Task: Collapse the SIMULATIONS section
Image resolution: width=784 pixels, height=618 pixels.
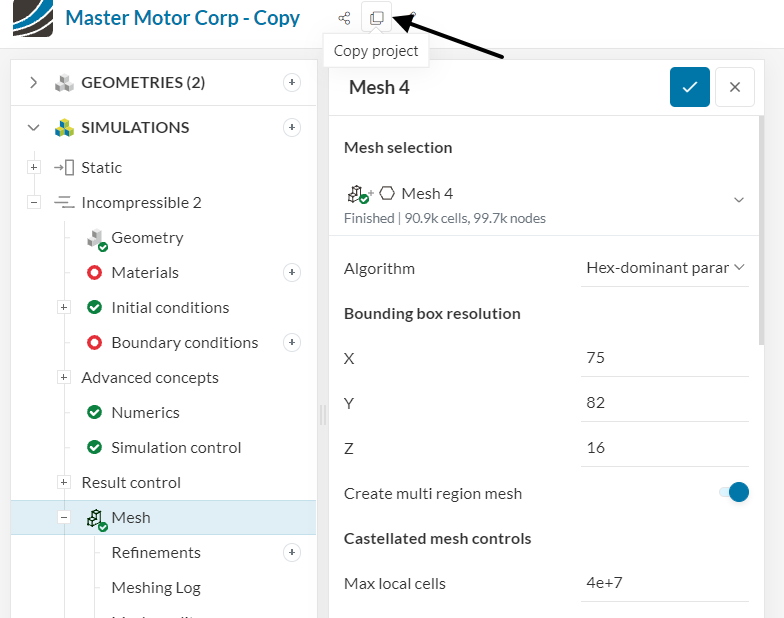Action: click(34, 127)
